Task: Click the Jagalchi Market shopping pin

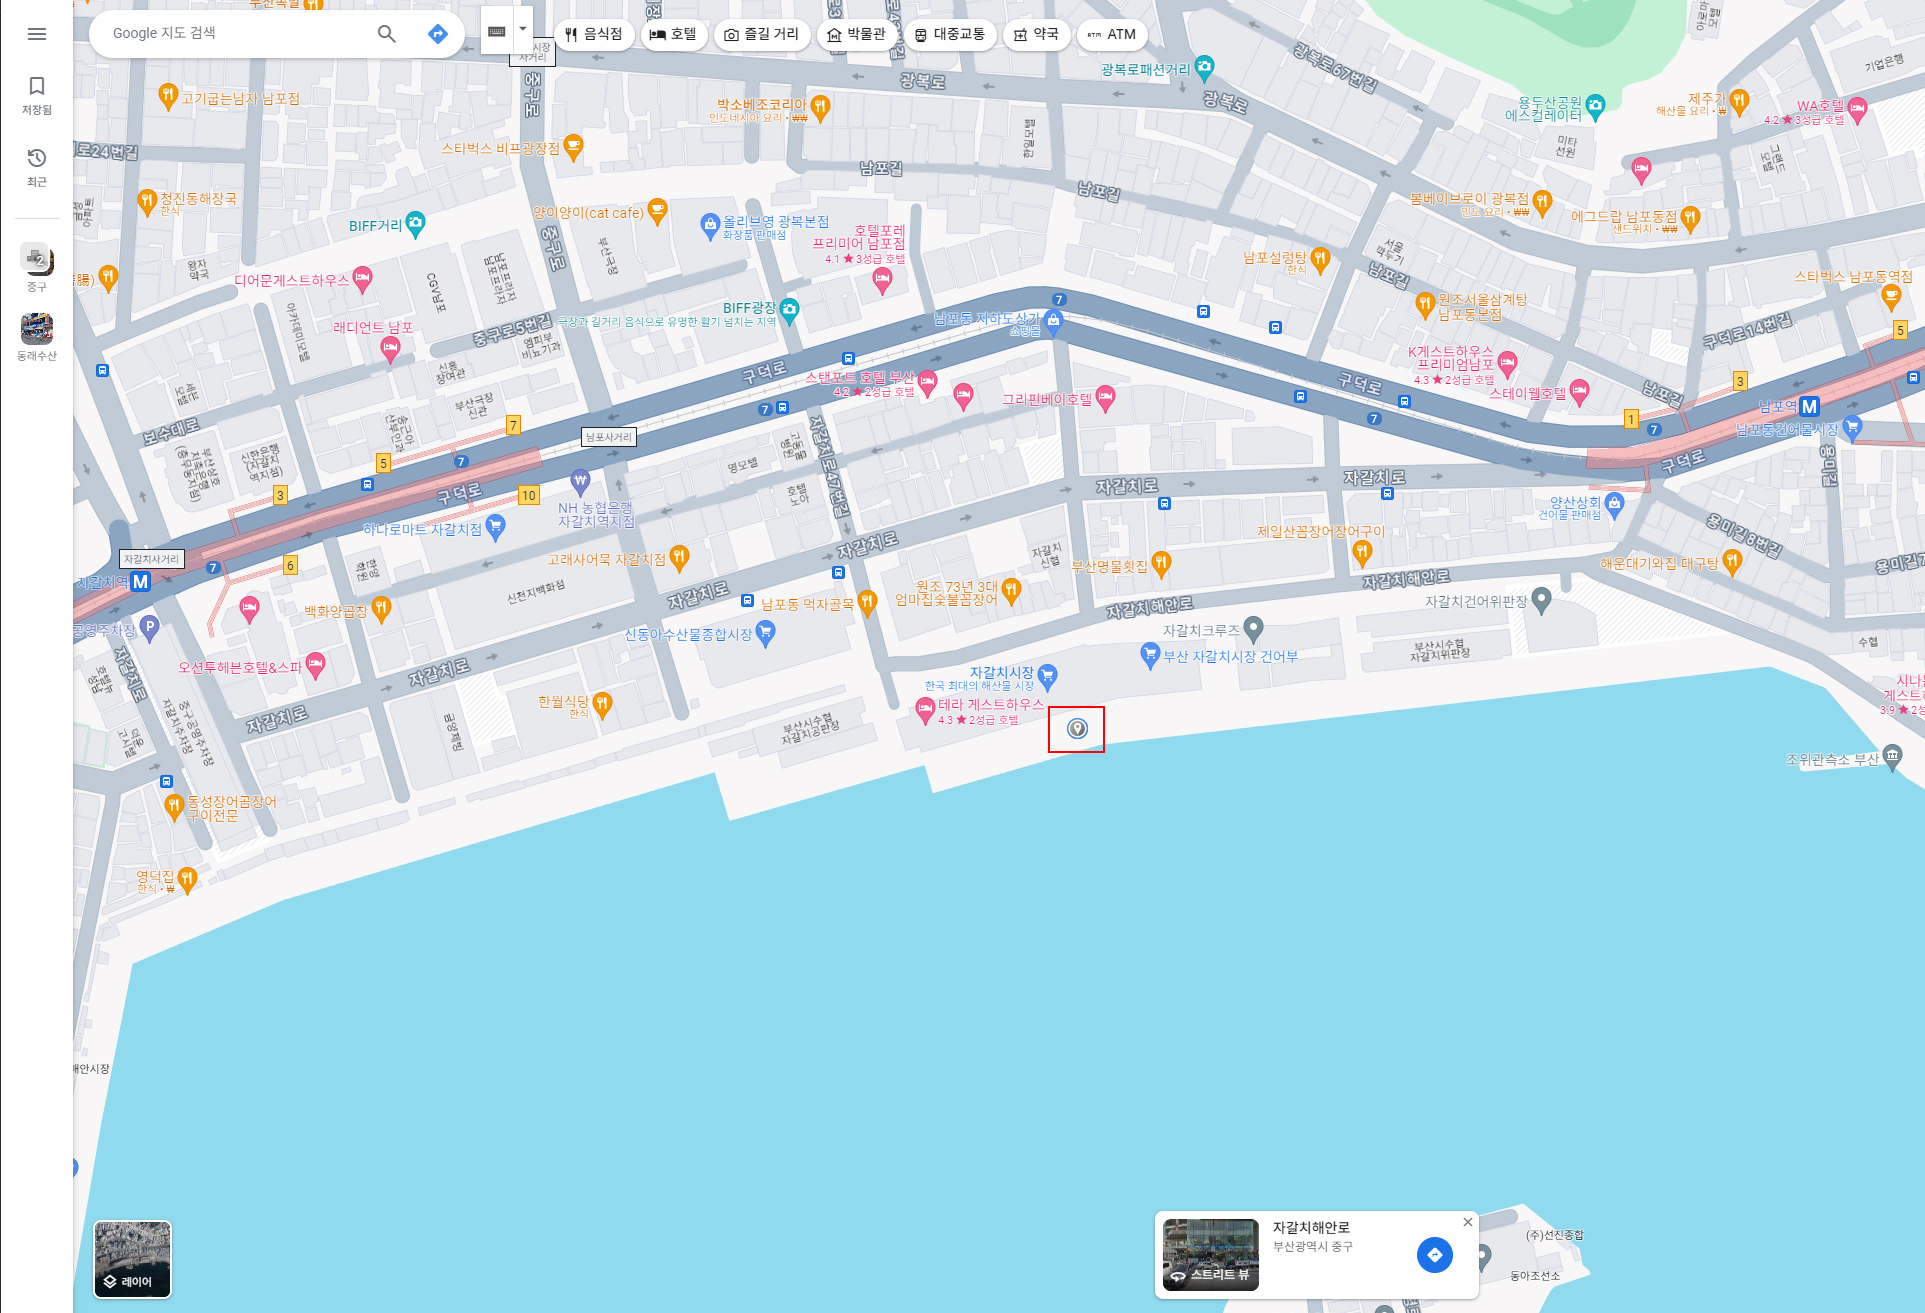Action: tap(1047, 676)
